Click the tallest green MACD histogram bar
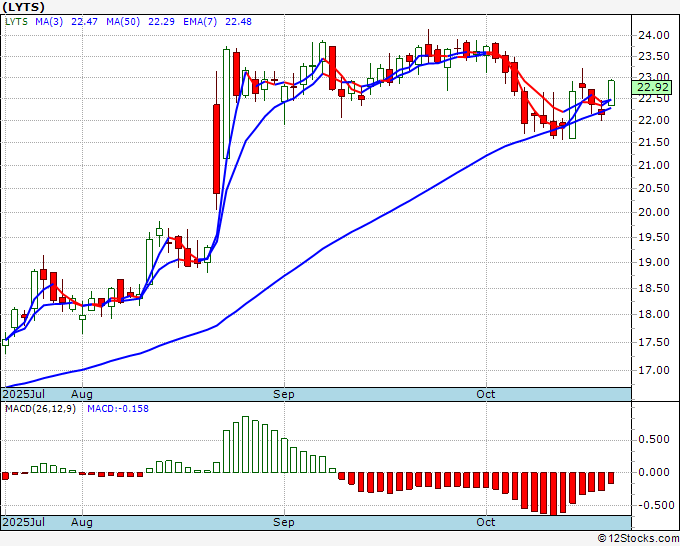Screen dimensions: 680x546 click(245, 445)
